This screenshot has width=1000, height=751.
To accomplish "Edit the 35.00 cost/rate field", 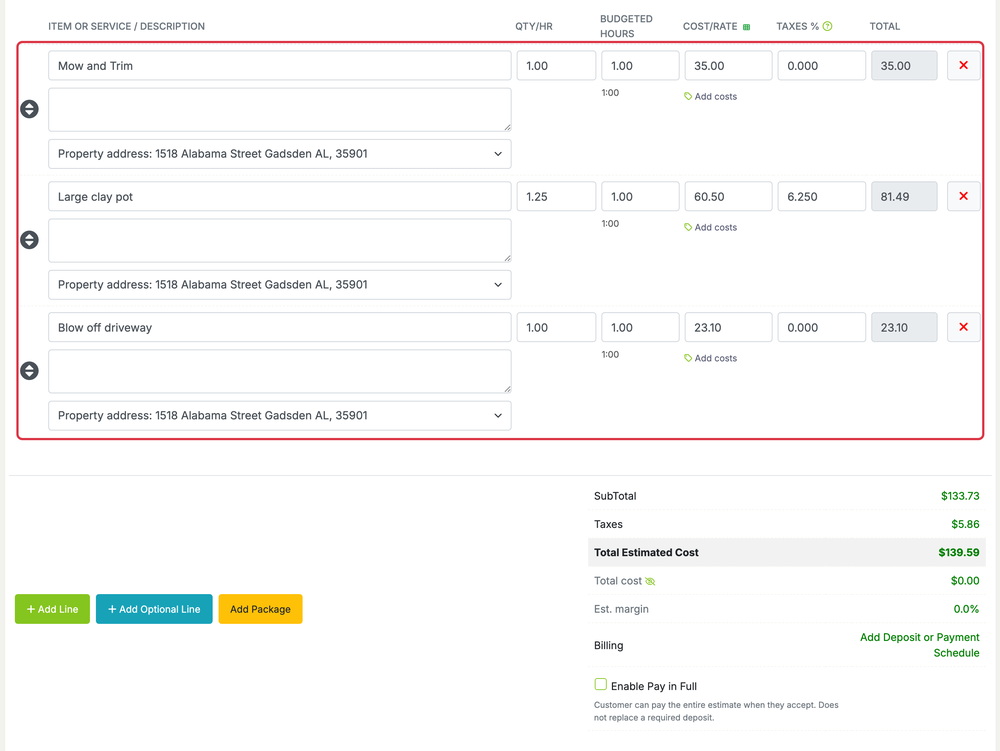I will click(728, 66).
